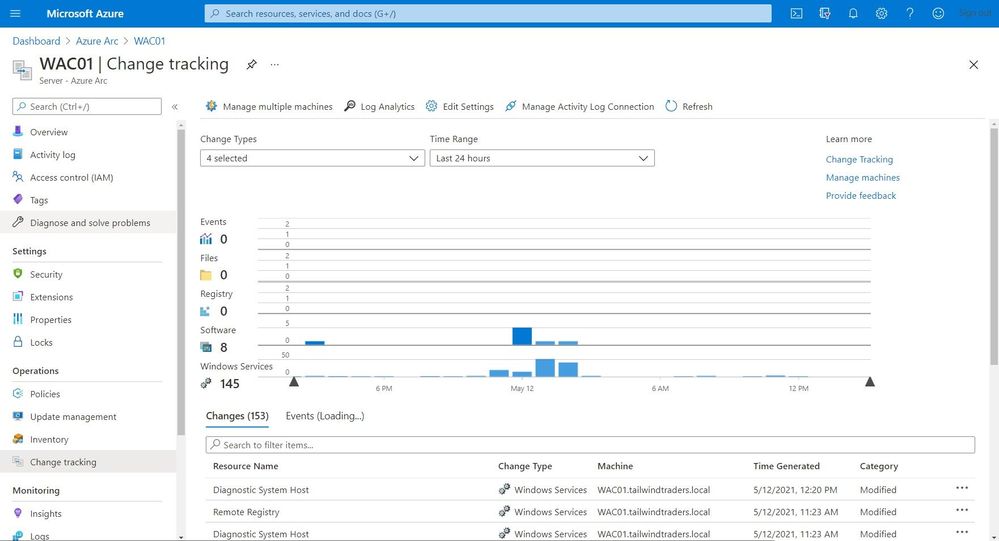Switch to the Changes (153) tab
Image resolution: width=999 pixels, height=541 pixels.
click(x=237, y=416)
